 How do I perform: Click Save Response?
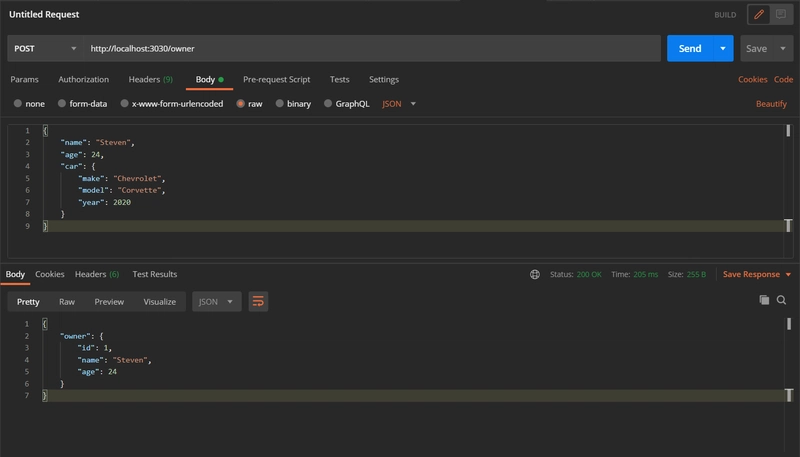click(751, 274)
